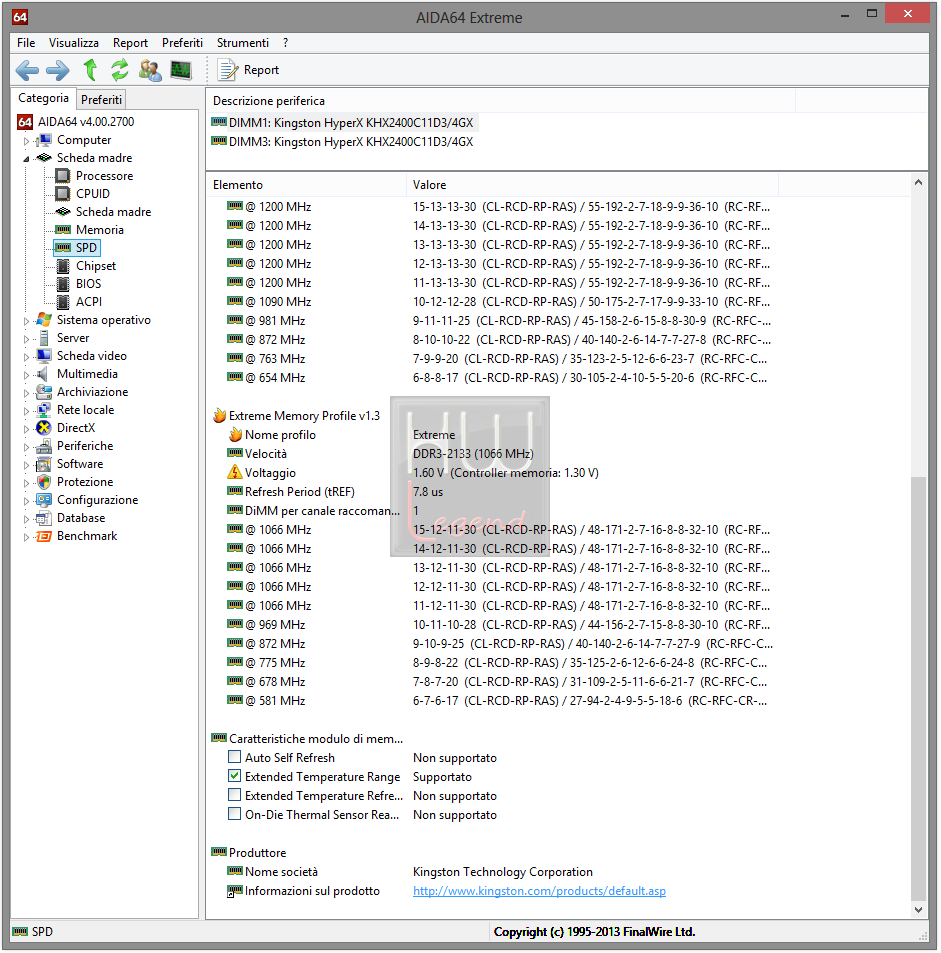The image size is (941, 953).
Task: Refresh the view with green arrows icon
Action: [120, 70]
